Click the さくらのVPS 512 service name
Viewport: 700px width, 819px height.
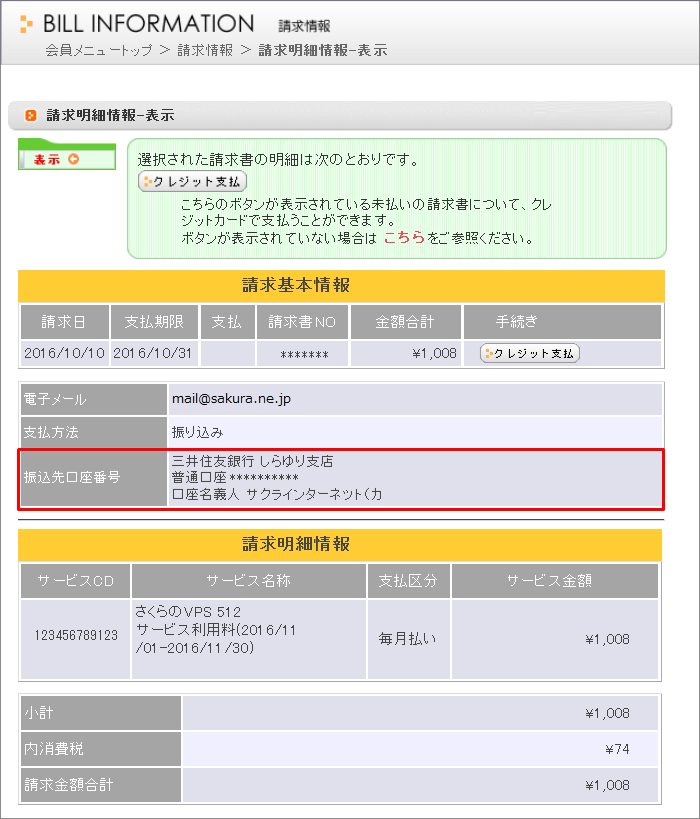[x=188, y=611]
